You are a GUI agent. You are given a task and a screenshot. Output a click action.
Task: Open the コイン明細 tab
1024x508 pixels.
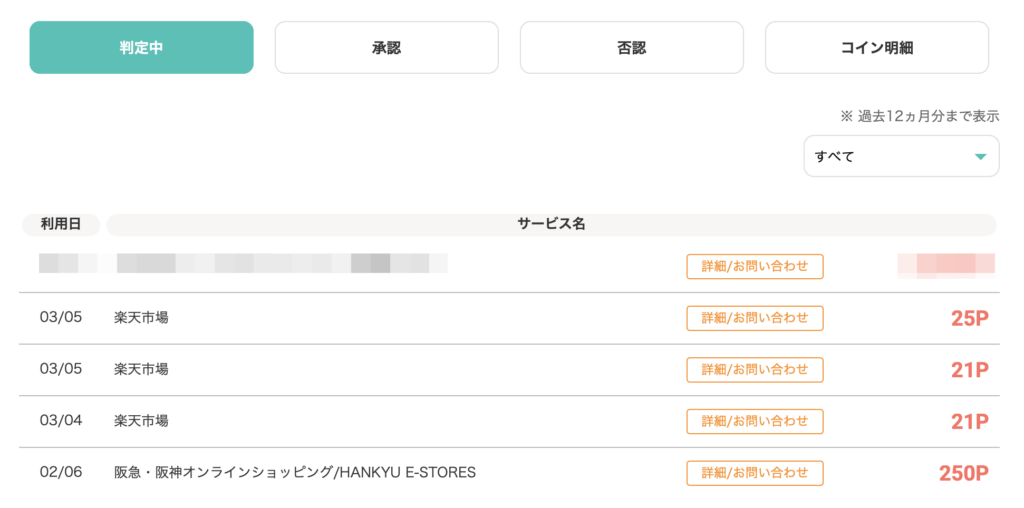[x=876, y=48]
